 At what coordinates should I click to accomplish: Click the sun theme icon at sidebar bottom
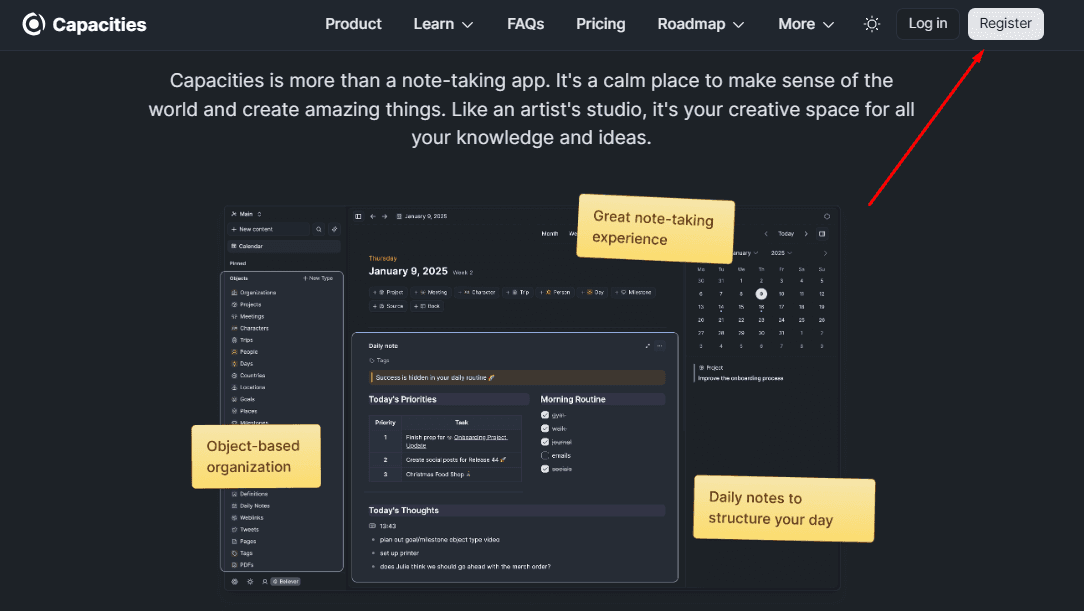tap(250, 582)
